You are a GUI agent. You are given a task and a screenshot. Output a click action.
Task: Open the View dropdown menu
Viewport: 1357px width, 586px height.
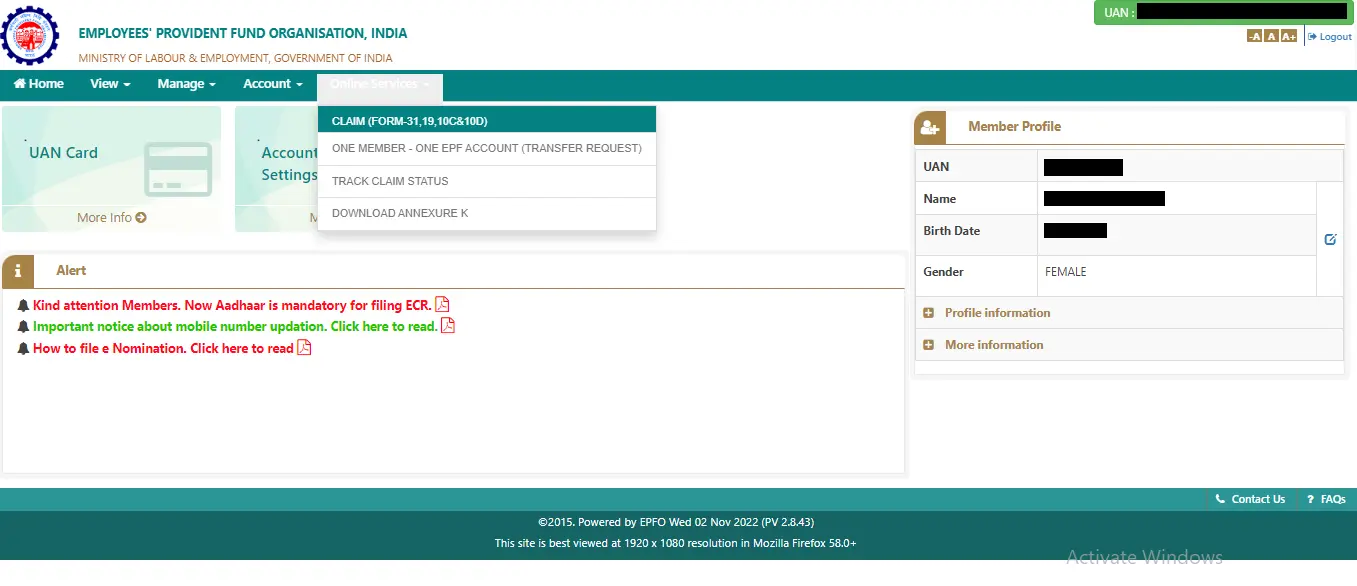110,84
